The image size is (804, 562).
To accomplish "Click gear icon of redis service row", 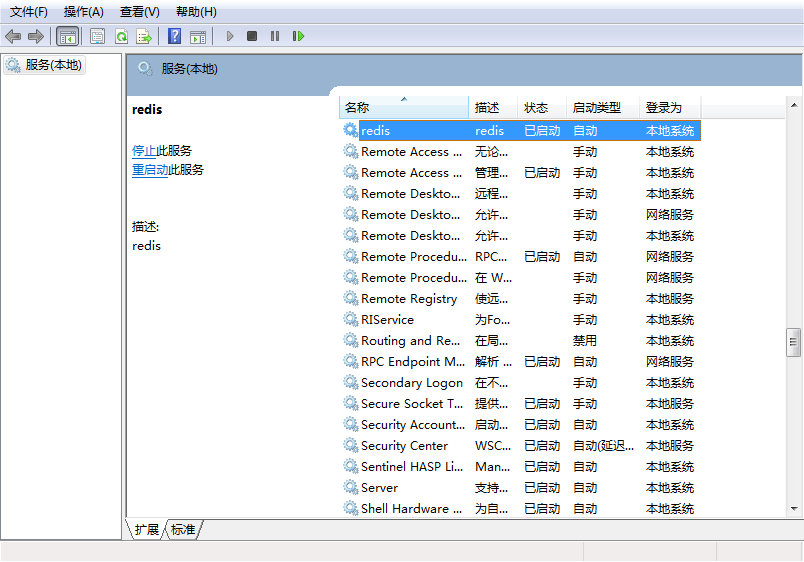I will pyautogui.click(x=350, y=130).
